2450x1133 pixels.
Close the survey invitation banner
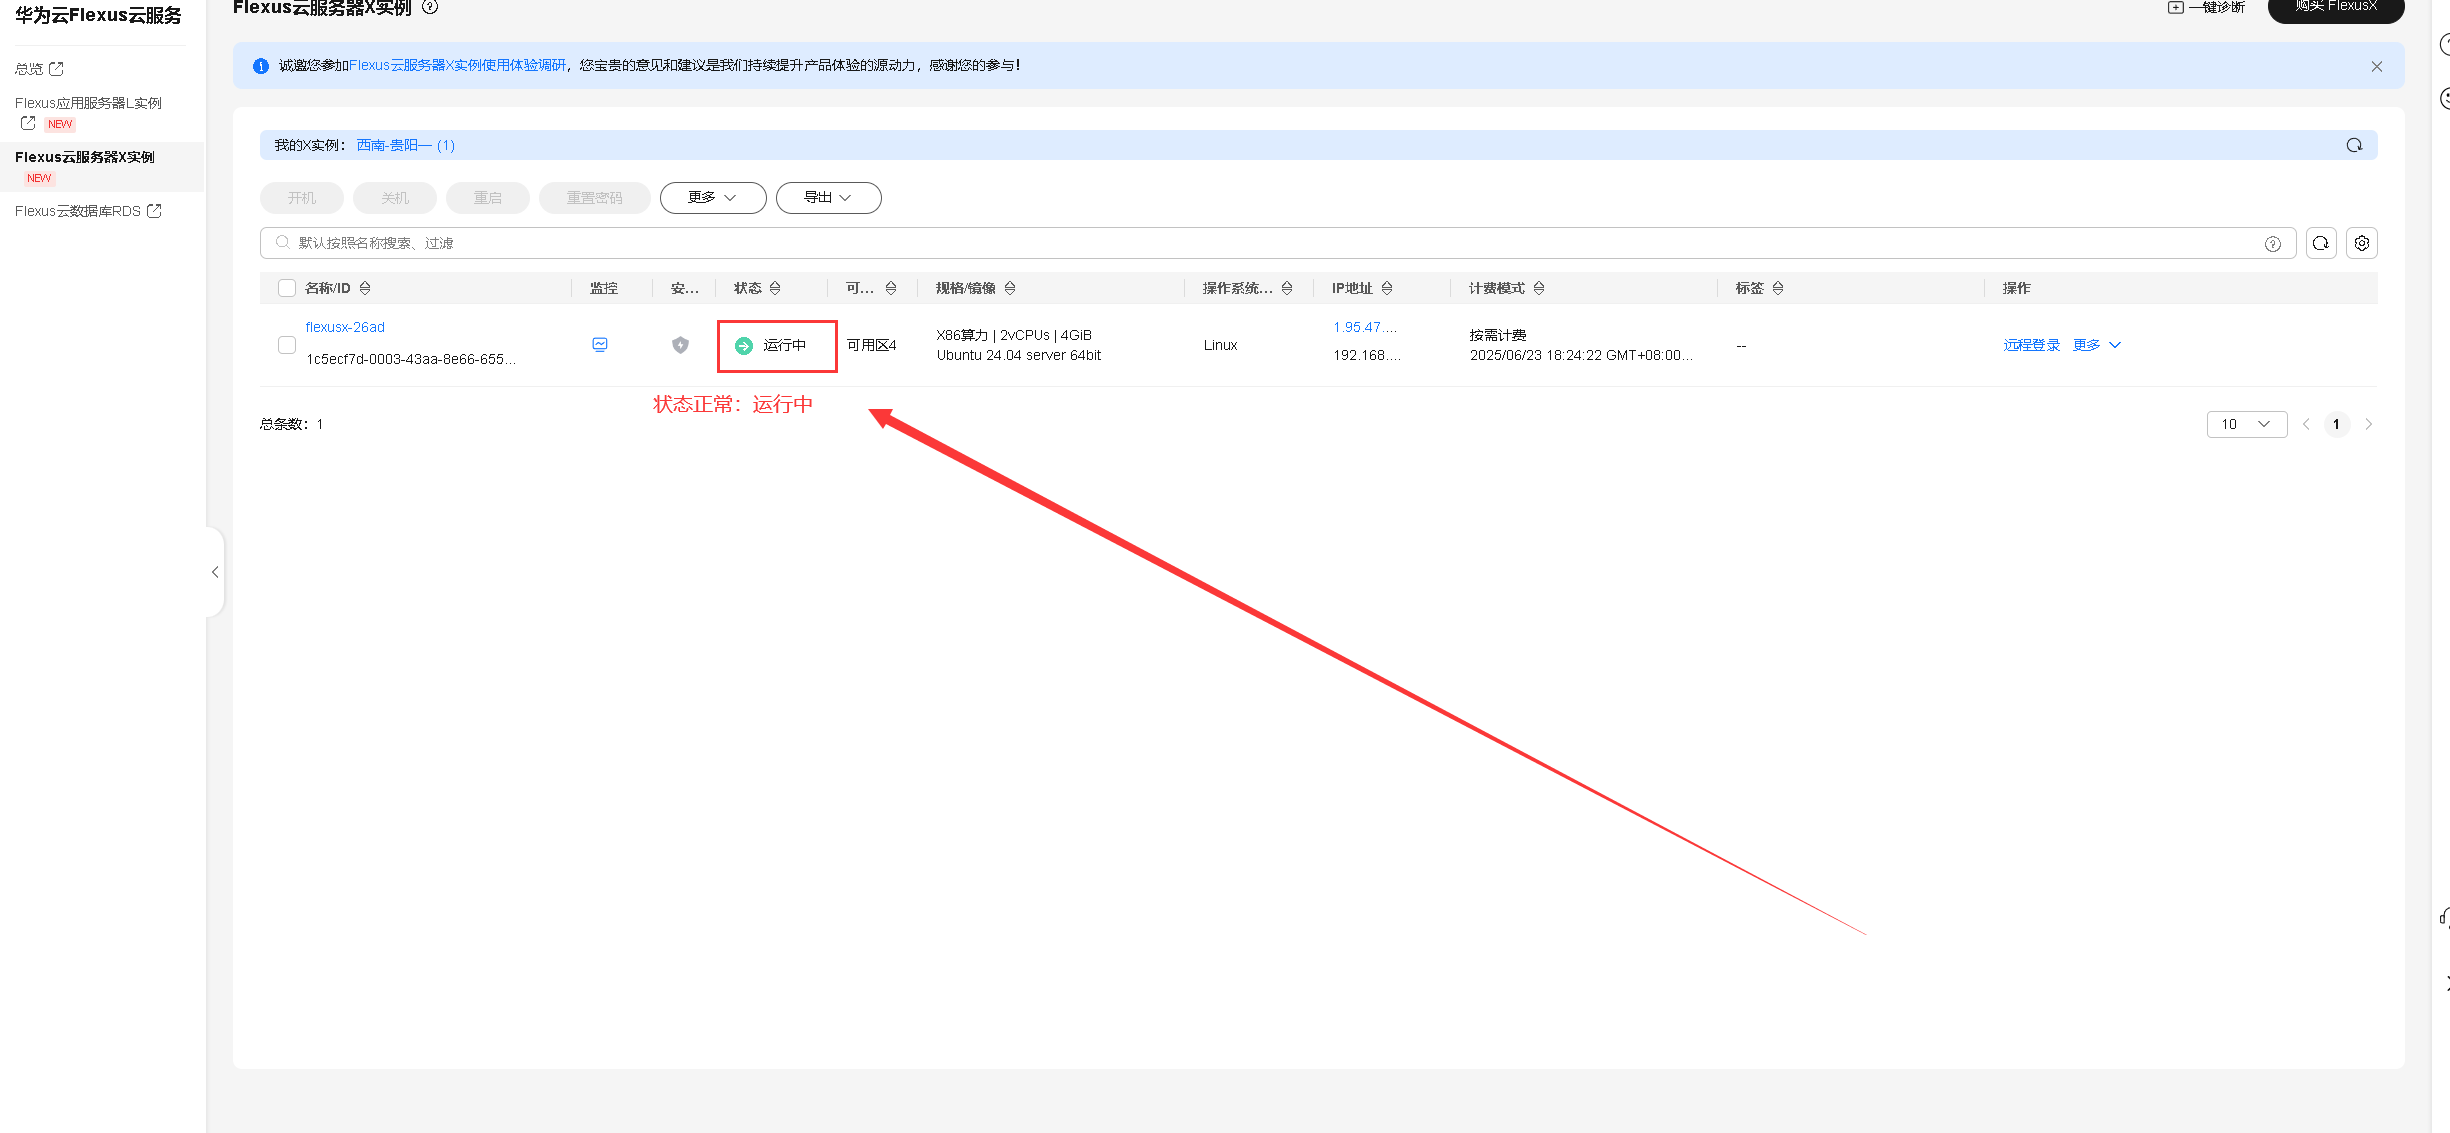coord(2376,66)
